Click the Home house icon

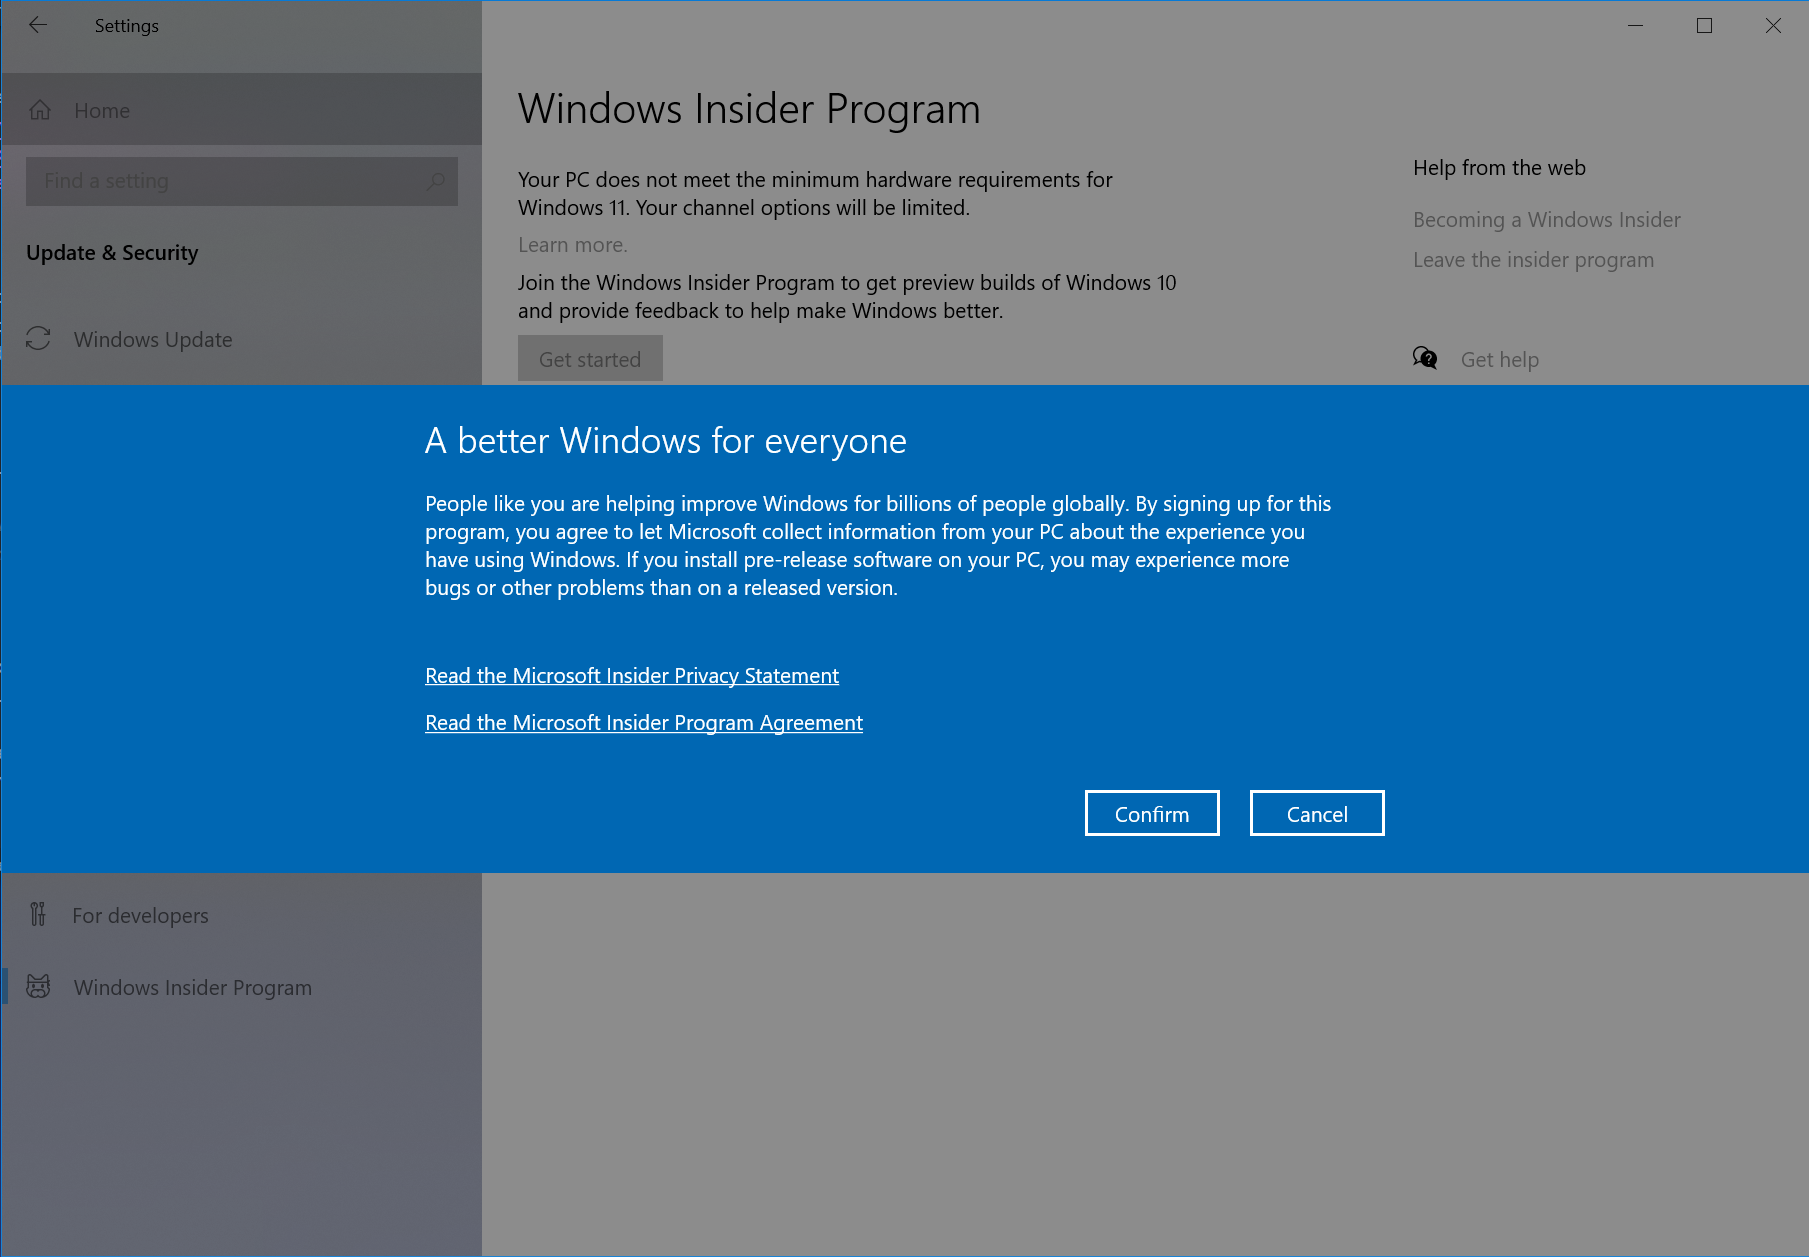coord(40,110)
